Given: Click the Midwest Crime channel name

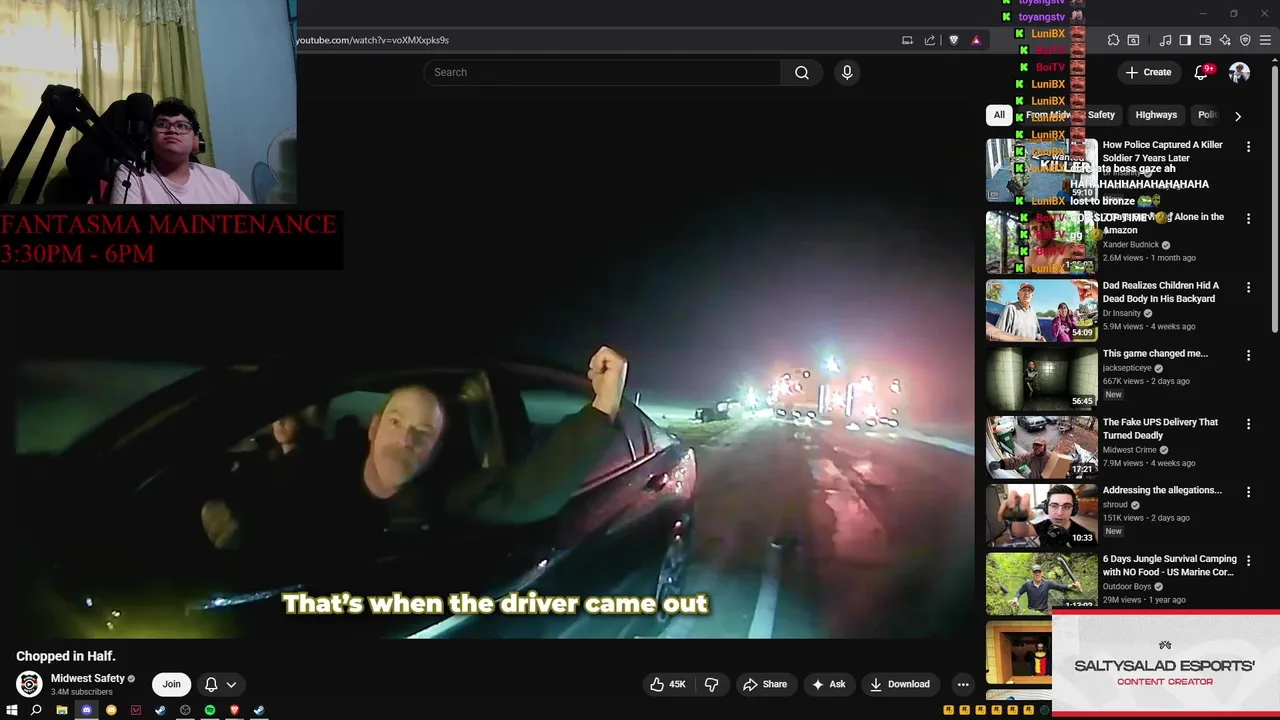Looking at the screenshot, I should [x=1130, y=450].
